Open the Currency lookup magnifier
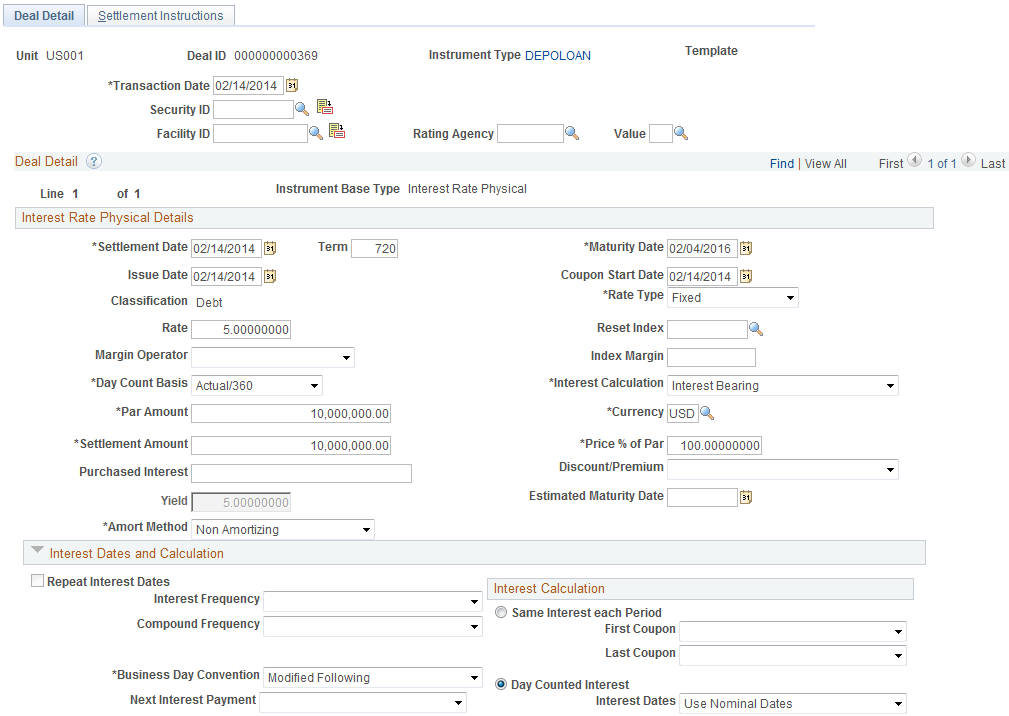Screen dimensions: 1009x716 [707, 413]
